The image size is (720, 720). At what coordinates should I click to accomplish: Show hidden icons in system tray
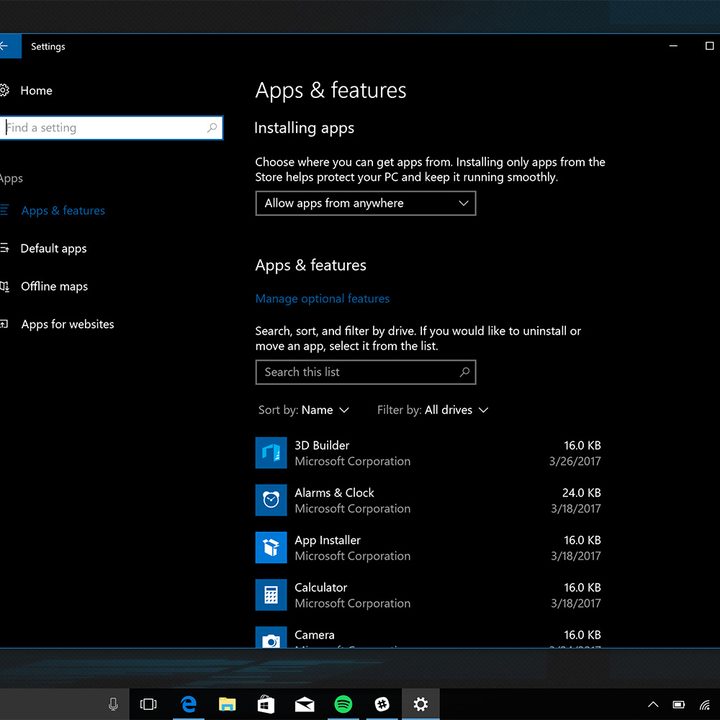point(653,704)
